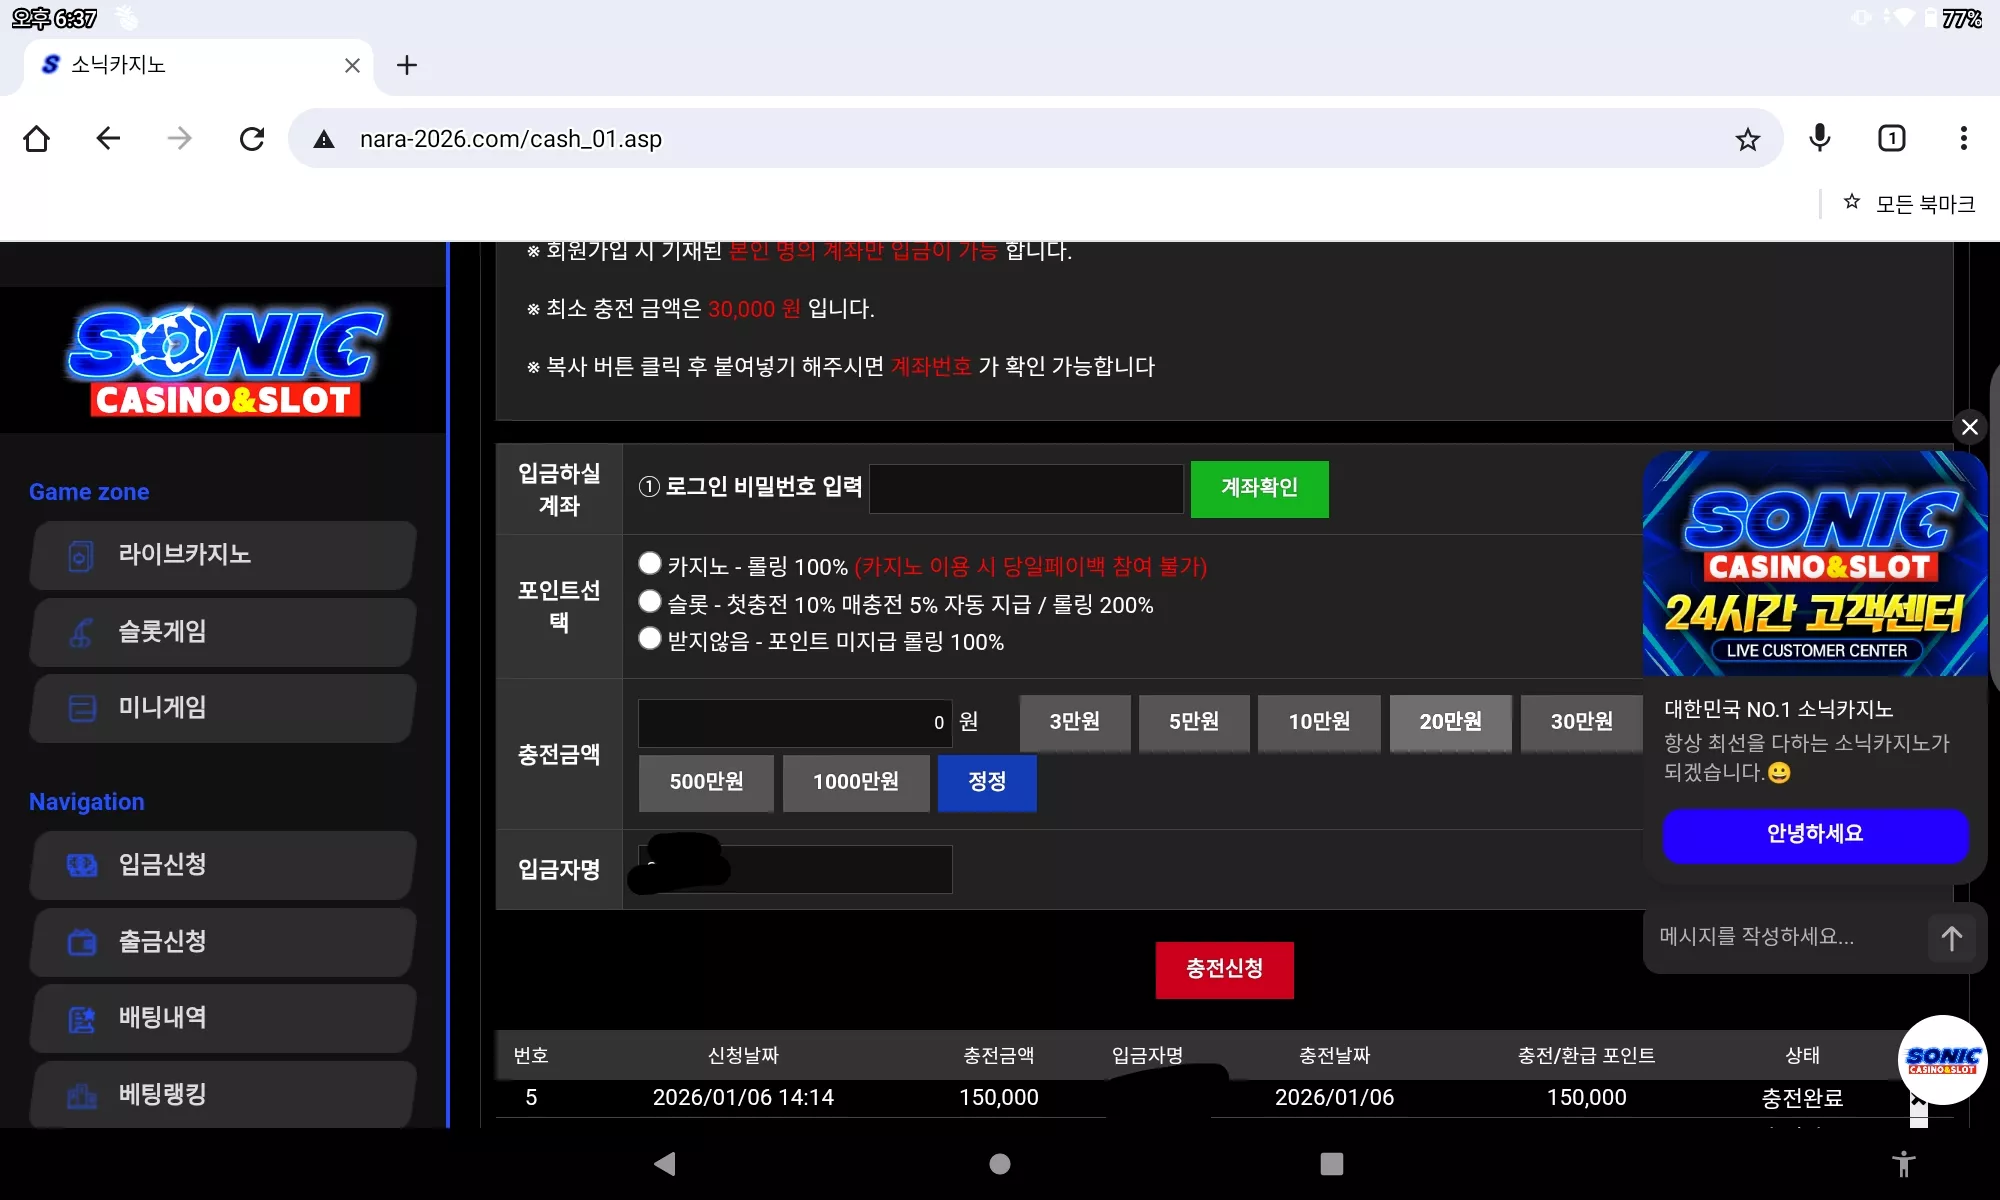Open the tab switcher
This screenshot has height=1200, width=2000.
pyautogui.click(x=1892, y=138)
